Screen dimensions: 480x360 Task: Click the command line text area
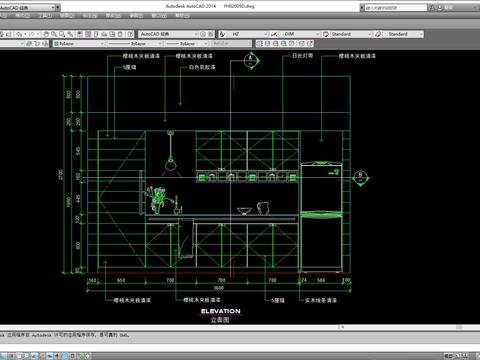pyautogui.click(x=240, y=335)
